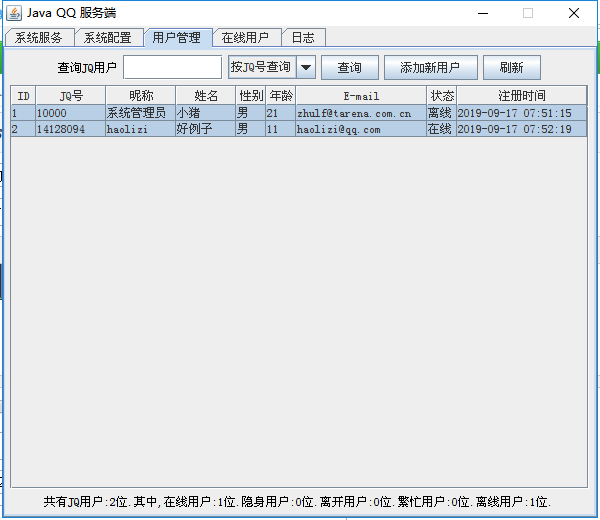Click the age cell 11

pyautogui.click(x=281, y=129)
